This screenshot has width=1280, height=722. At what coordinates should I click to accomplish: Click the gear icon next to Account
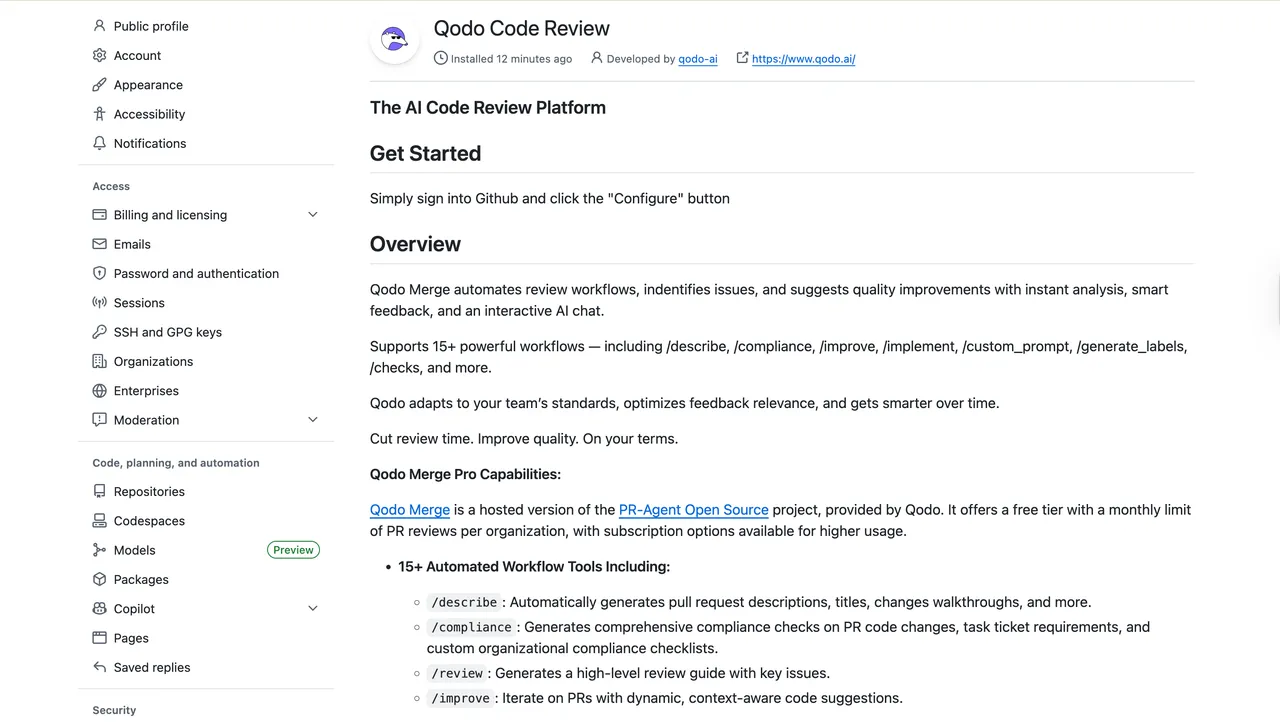[x=99, y=56]
